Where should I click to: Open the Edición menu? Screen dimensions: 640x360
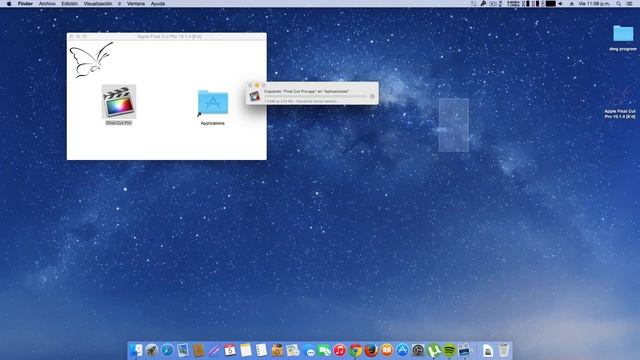click(69, 4)
